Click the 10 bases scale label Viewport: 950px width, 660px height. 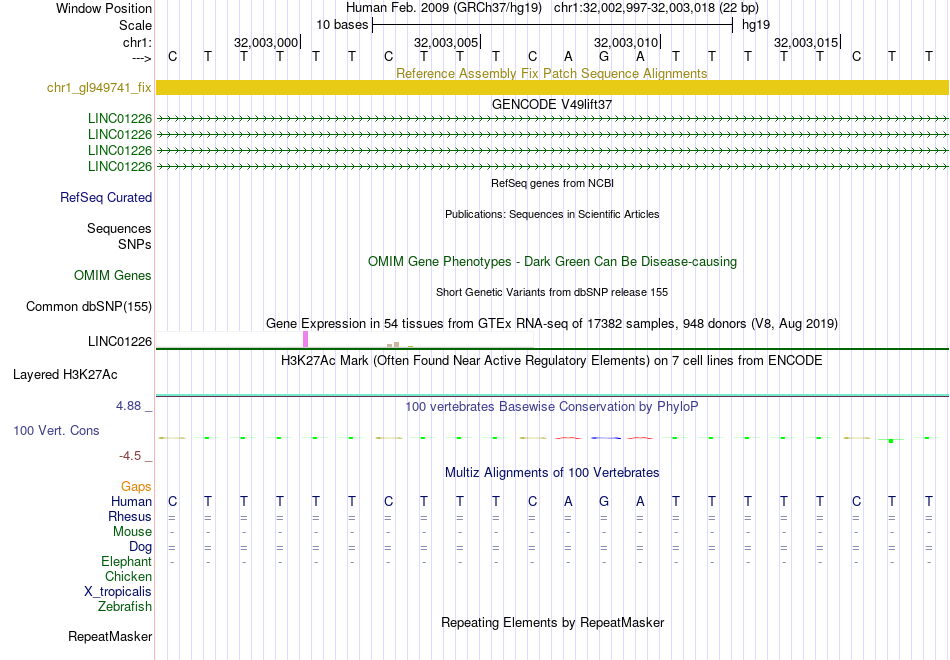(342, 25)
